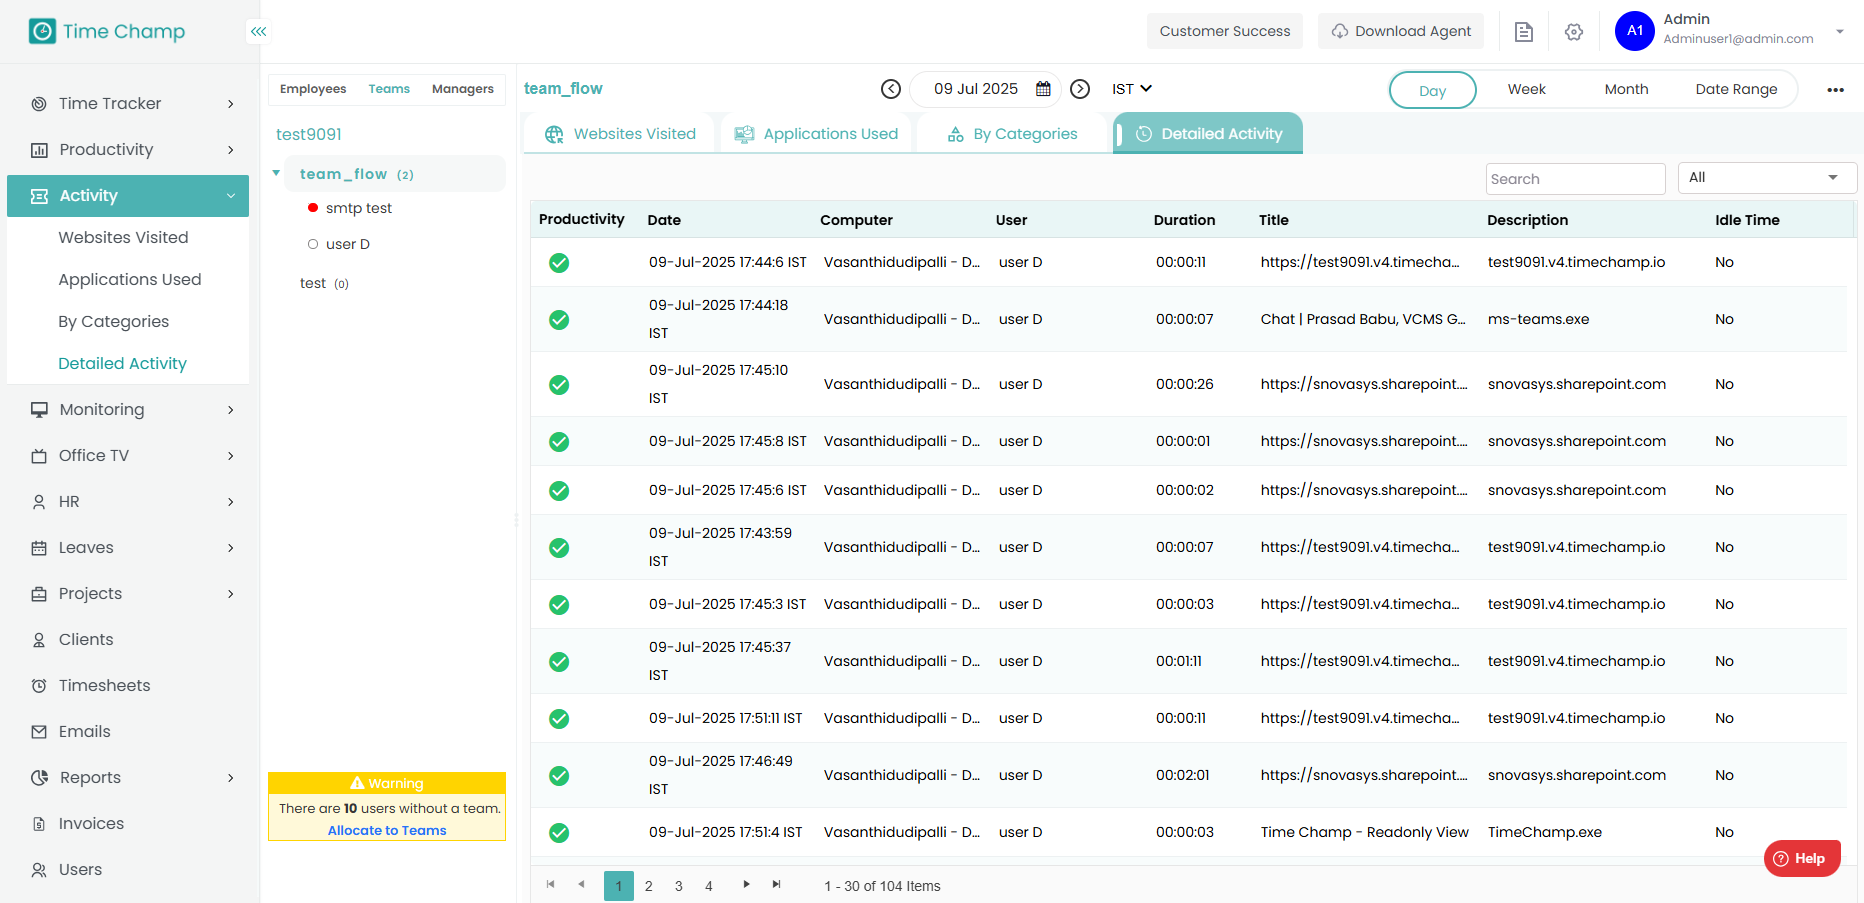Collapse the sidebar with double-chevron icon
1864x903 pixels.
(x=258, y=32)
